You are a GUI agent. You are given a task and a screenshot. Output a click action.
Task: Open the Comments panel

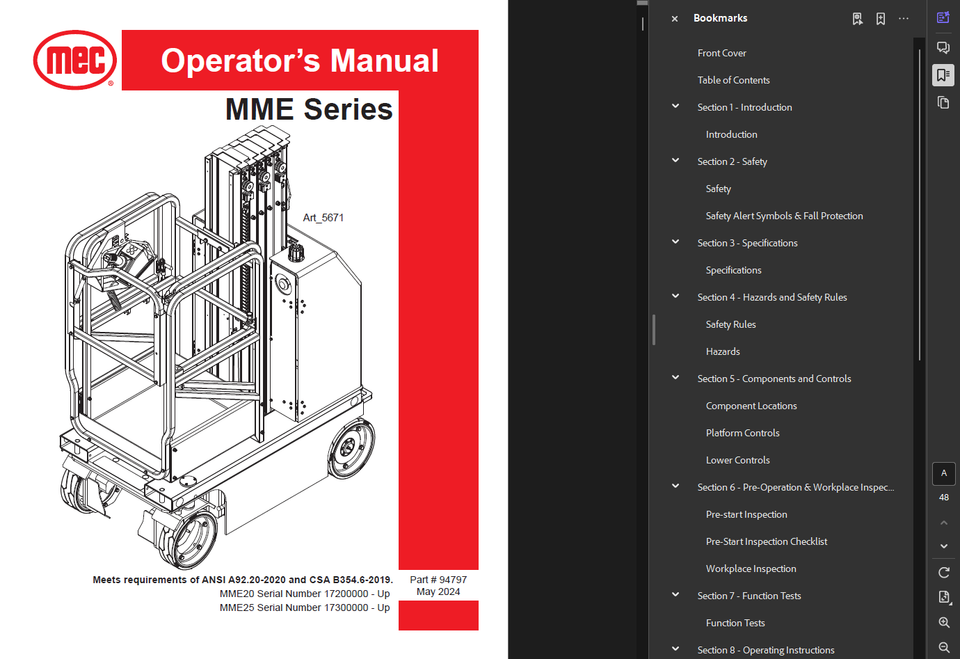click(943, 46)
